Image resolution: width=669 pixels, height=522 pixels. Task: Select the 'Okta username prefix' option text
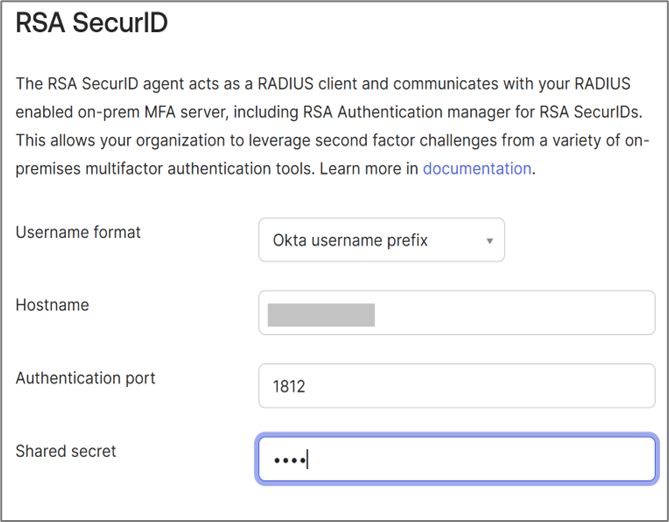point(350,240)
